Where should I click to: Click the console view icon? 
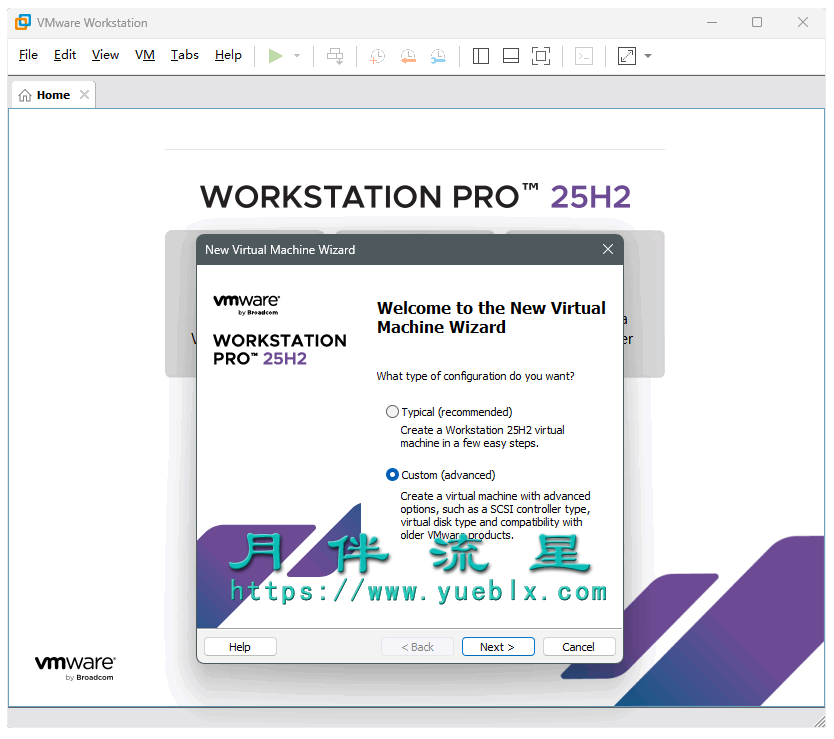(x=584, y=56)
